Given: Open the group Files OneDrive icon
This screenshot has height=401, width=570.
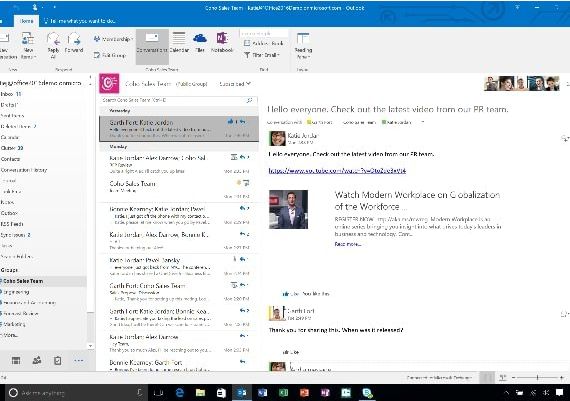Looking at the screenshot, I should tap(200, 43).
